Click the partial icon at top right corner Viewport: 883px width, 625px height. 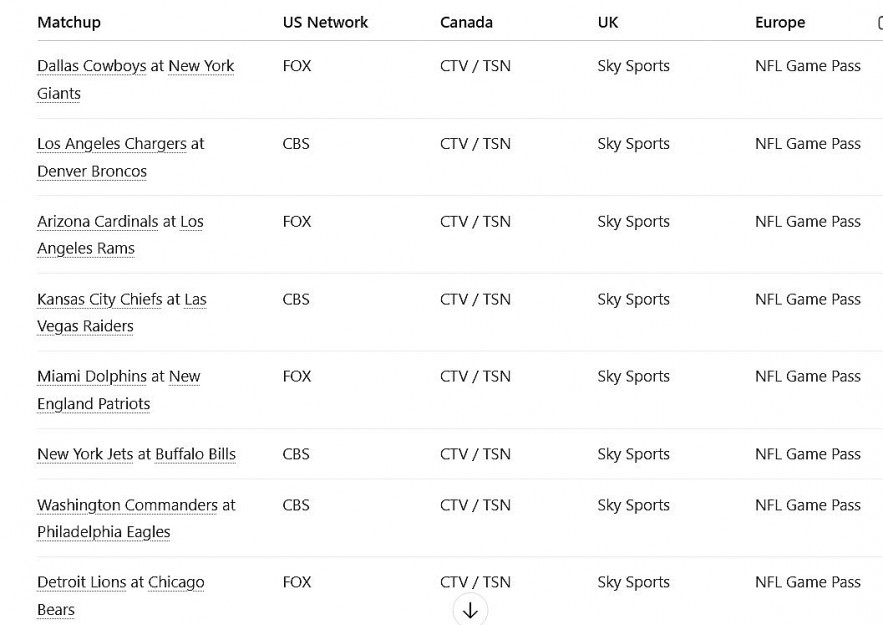(x=879, y=22)
